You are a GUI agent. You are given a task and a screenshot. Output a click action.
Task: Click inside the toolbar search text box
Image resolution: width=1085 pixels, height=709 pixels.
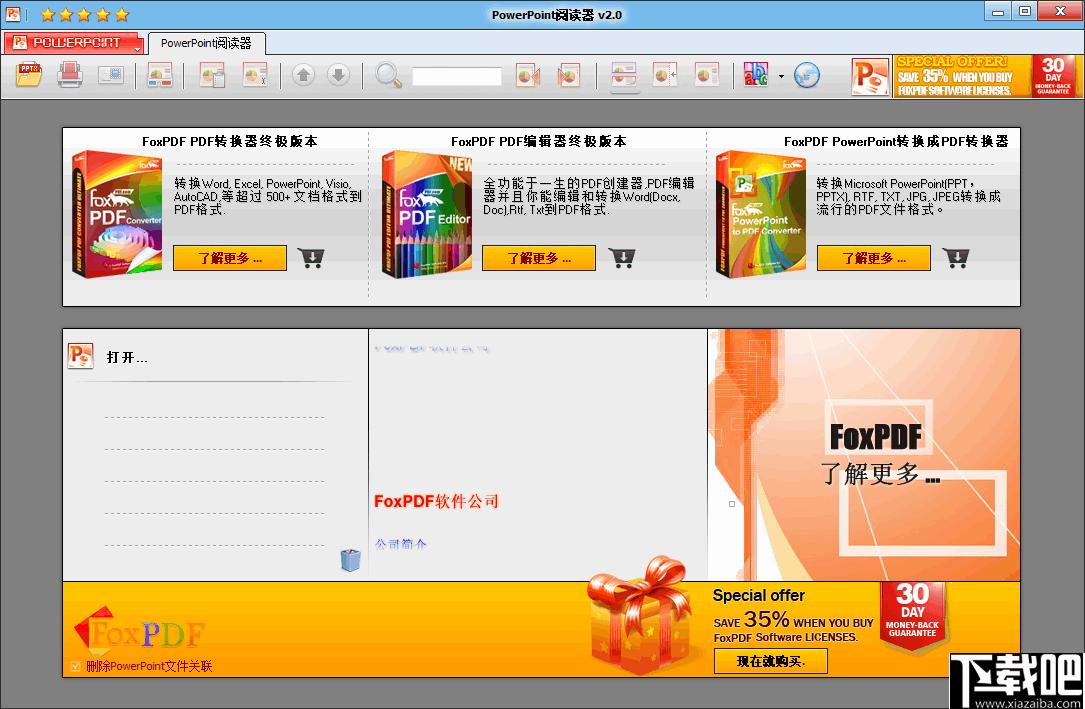click(x=457, y=76)
